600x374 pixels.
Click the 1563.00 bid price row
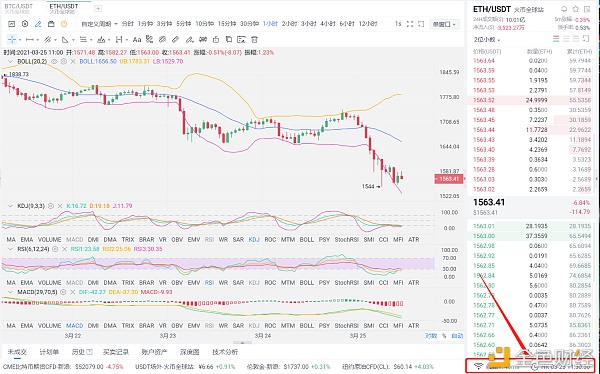[532, 236]
